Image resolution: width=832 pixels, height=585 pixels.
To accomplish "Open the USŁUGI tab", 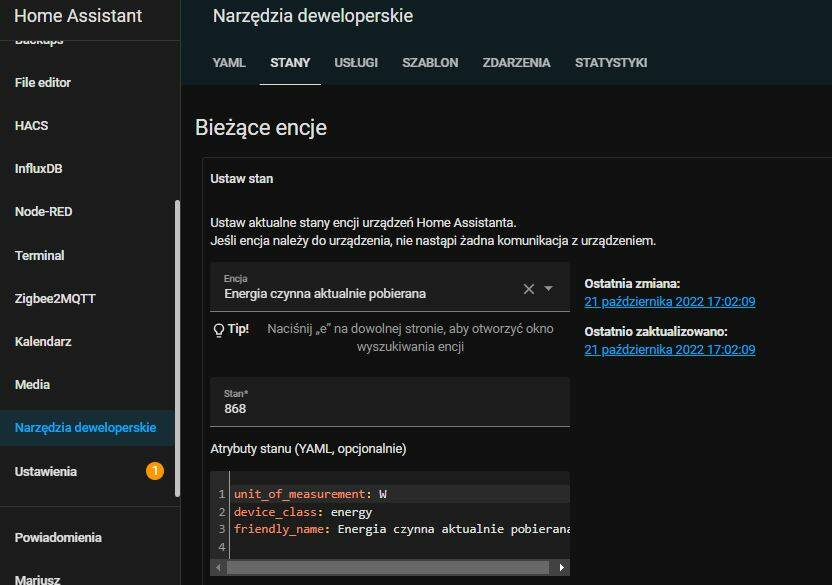I will tap(356, 63).
